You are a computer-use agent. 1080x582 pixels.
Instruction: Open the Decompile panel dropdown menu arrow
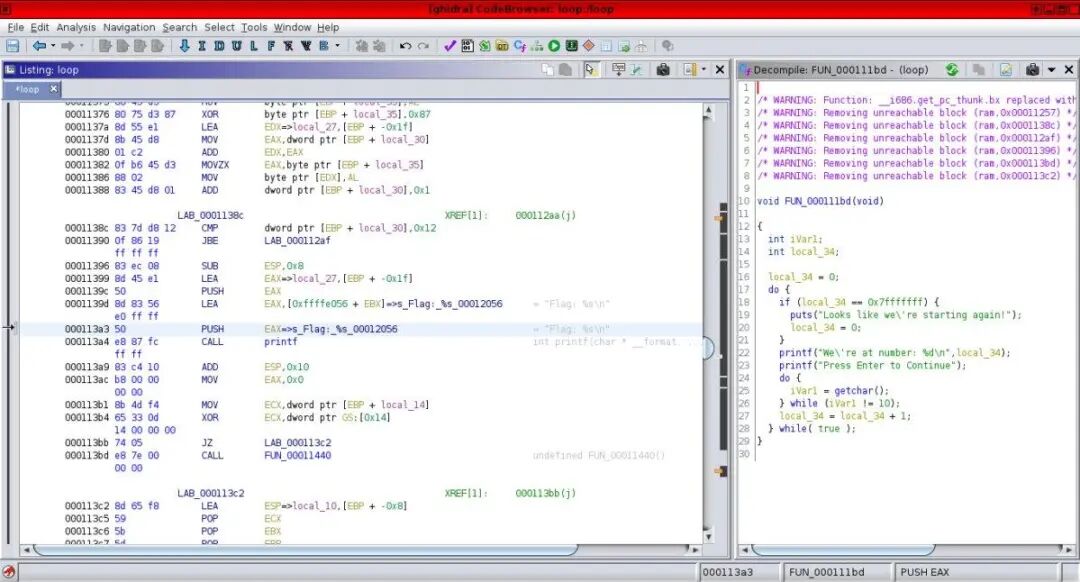[x=1052, y=70]
